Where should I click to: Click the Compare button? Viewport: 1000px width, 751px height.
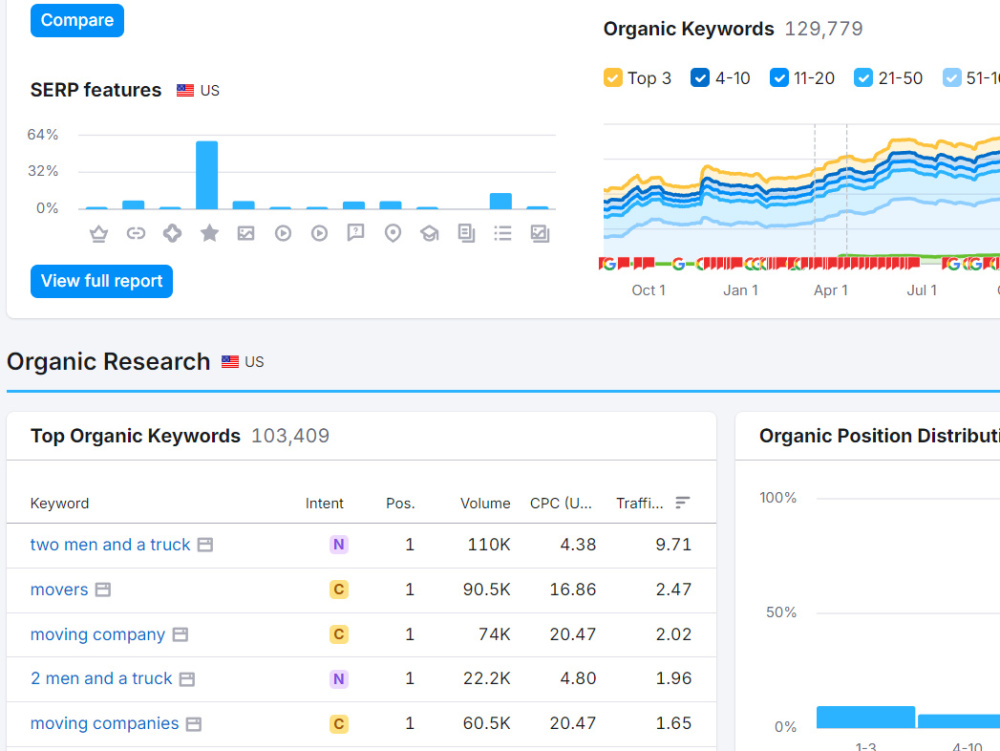(77, 20)
